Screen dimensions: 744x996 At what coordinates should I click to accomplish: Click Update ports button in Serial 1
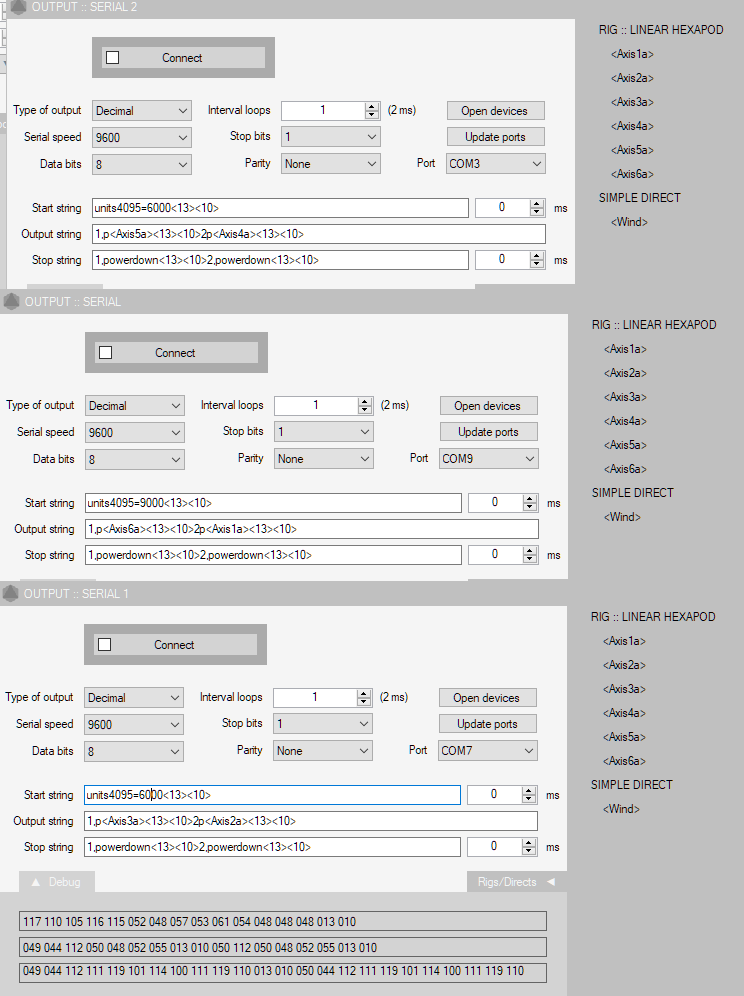(x=487, y=723)
